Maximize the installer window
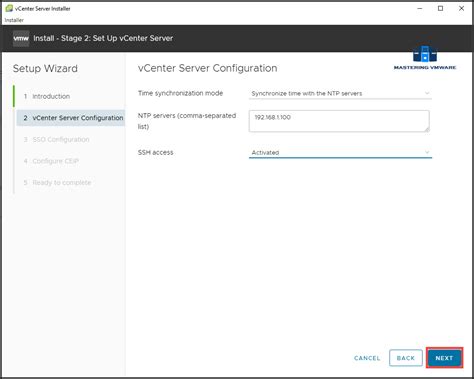Image resolution: width=474 pixels, height=379 pixels. (x=440, y=9)
